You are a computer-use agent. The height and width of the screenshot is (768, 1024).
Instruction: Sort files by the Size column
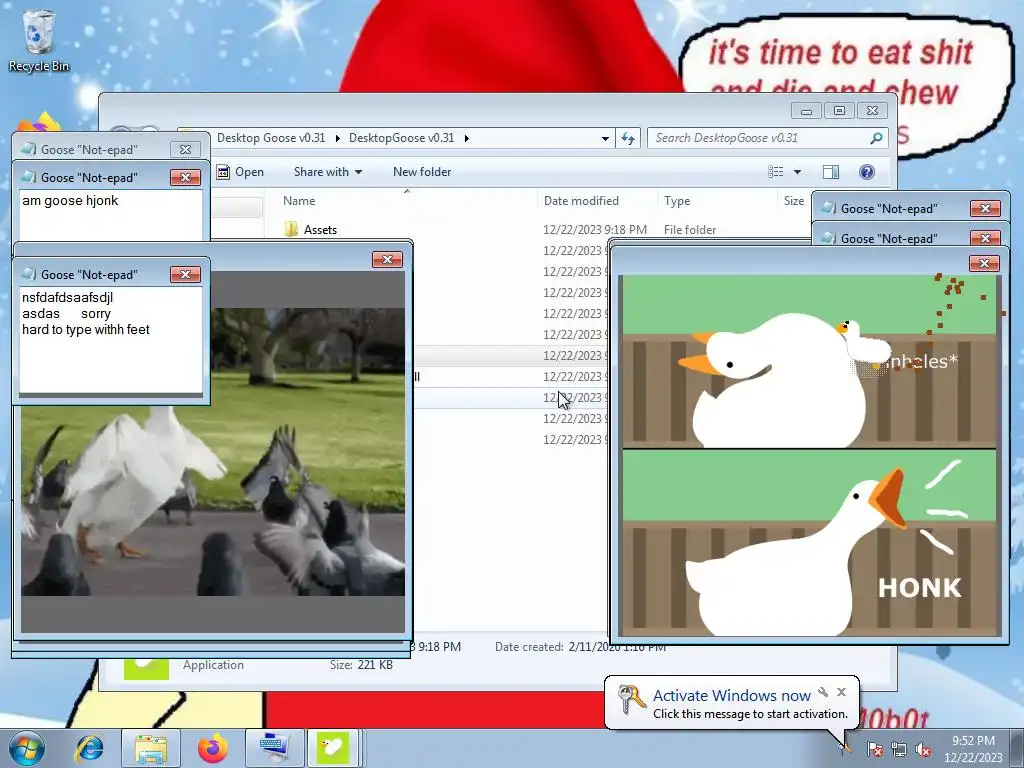point(793,200)
